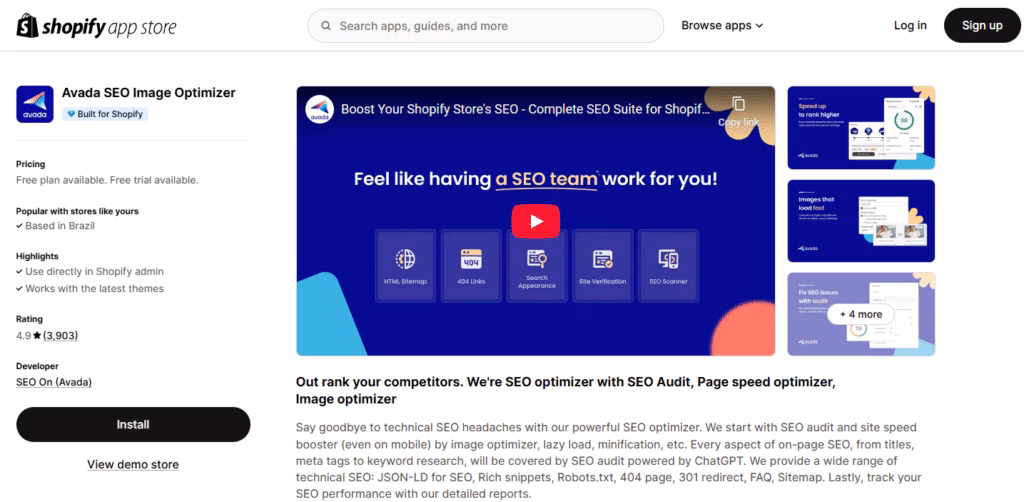Click the 404 Links icon tile
Screen dimensions: 1024x502
click(x=471, y=259)
